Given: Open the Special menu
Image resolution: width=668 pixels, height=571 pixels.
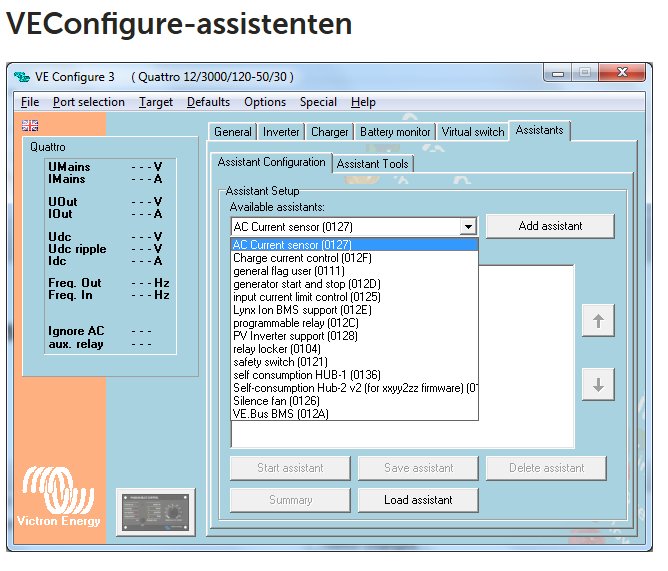Looking at the screenshot, I should point(318,102).
